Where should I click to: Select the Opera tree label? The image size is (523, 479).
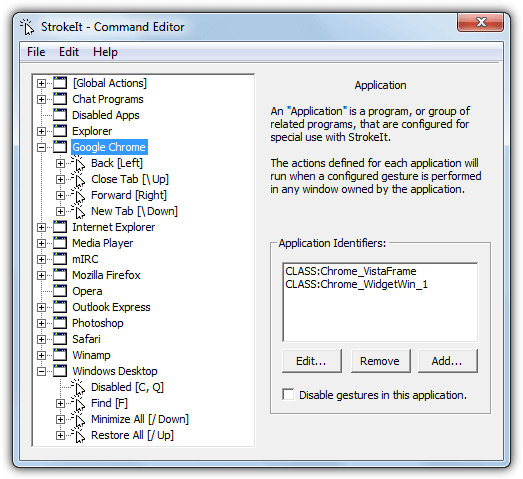pyautogui.click(x=87, y=291)
